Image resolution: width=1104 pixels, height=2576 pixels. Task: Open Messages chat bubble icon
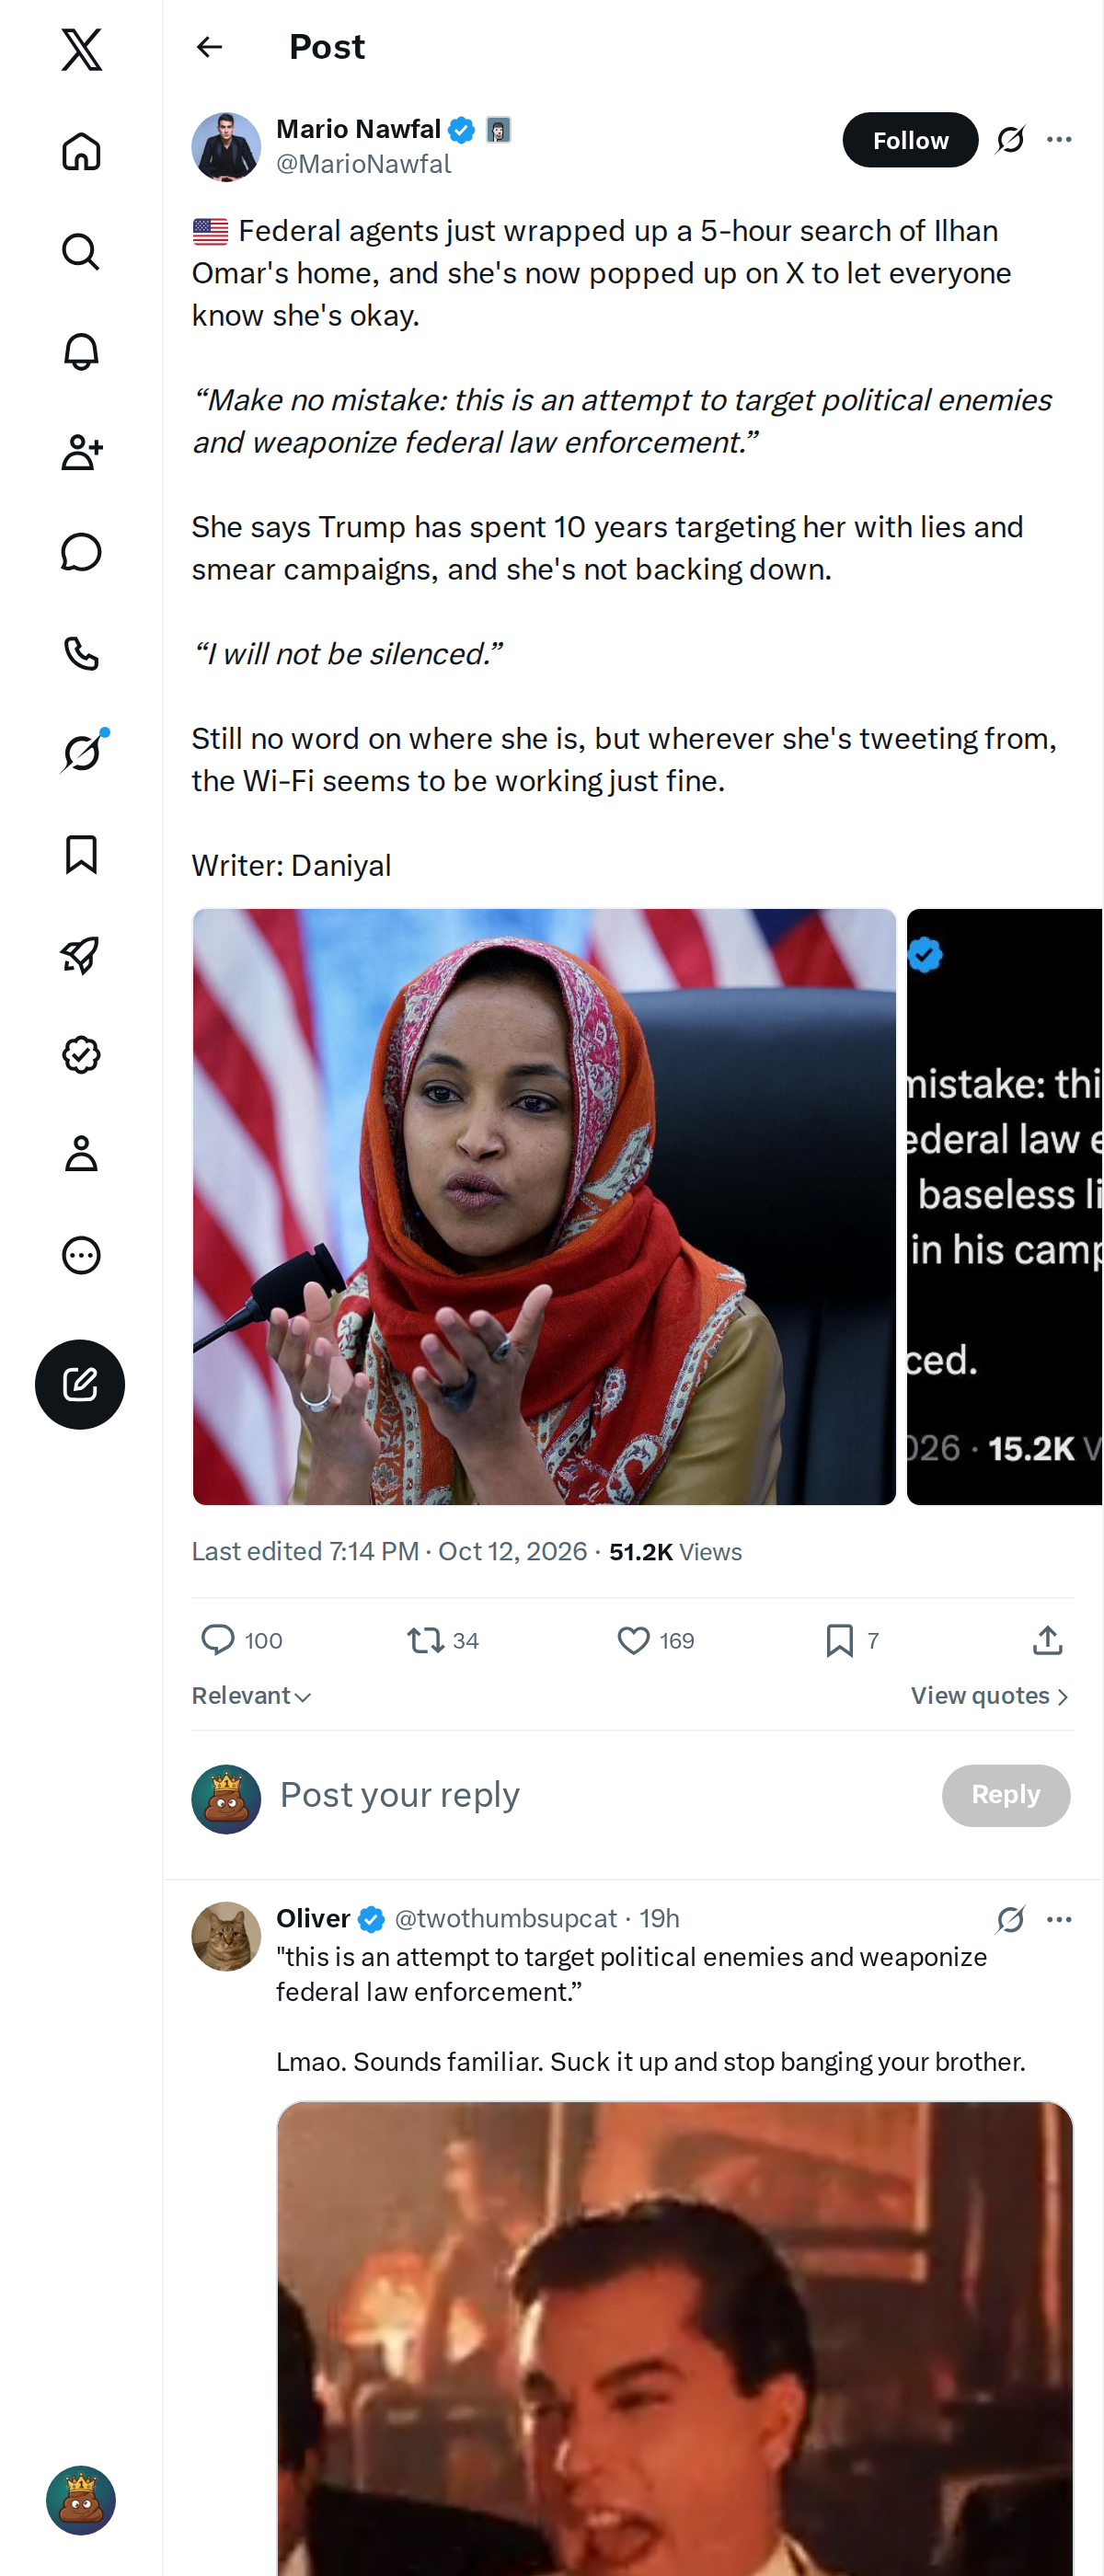tap(81, 552)
